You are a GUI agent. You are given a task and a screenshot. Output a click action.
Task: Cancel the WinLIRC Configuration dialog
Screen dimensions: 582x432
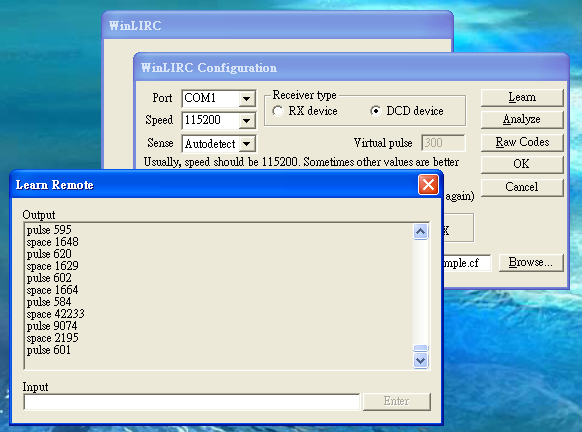point(522,187)
